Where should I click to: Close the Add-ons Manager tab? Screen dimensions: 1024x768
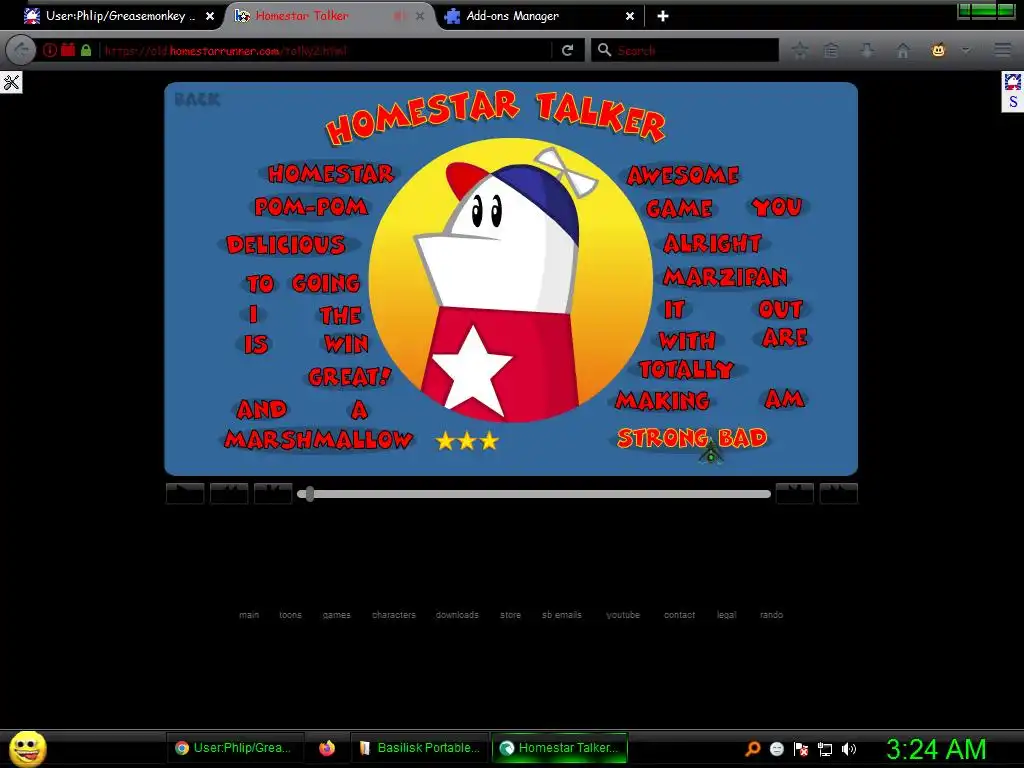(x=630, y=16)
